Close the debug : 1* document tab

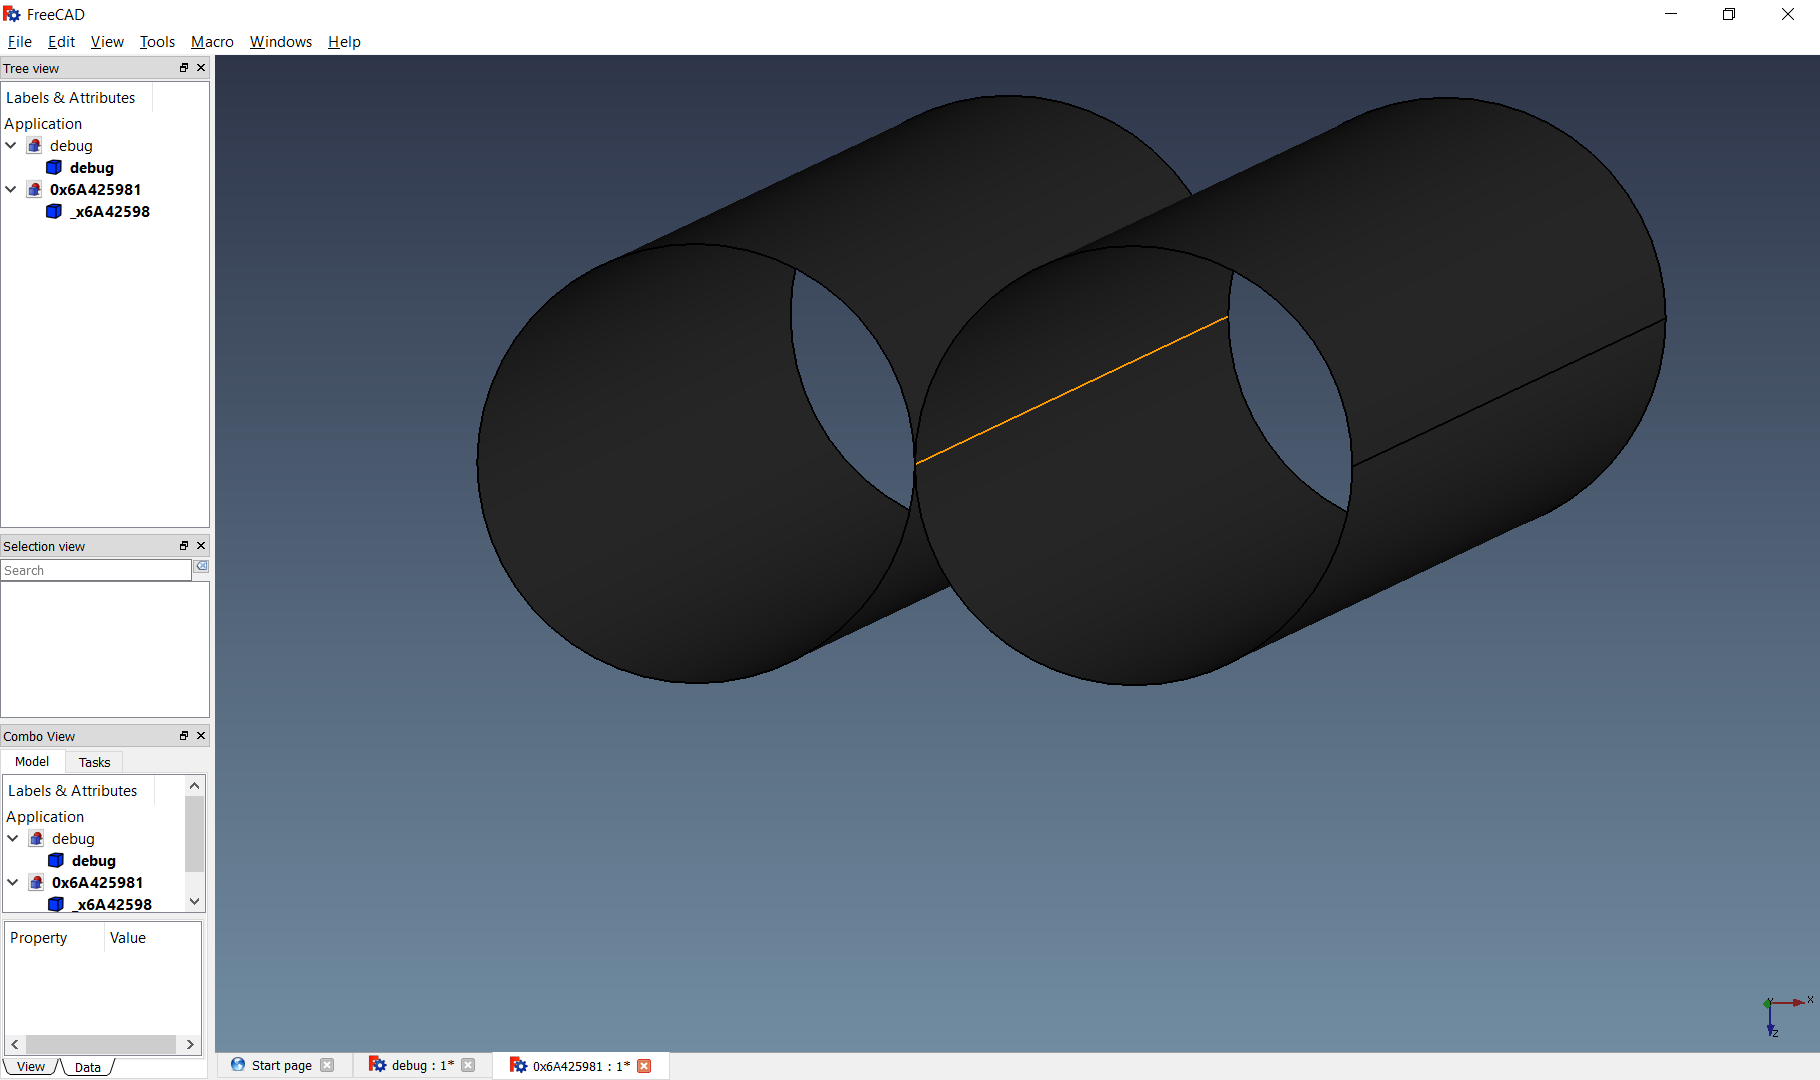point(469,1064)
